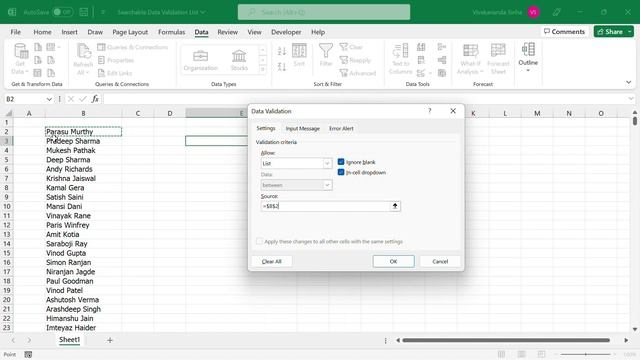The height and width of the screenshot is (360, 640).
Task: Click the Forecast Sheet icon
Action: point(498,59)
